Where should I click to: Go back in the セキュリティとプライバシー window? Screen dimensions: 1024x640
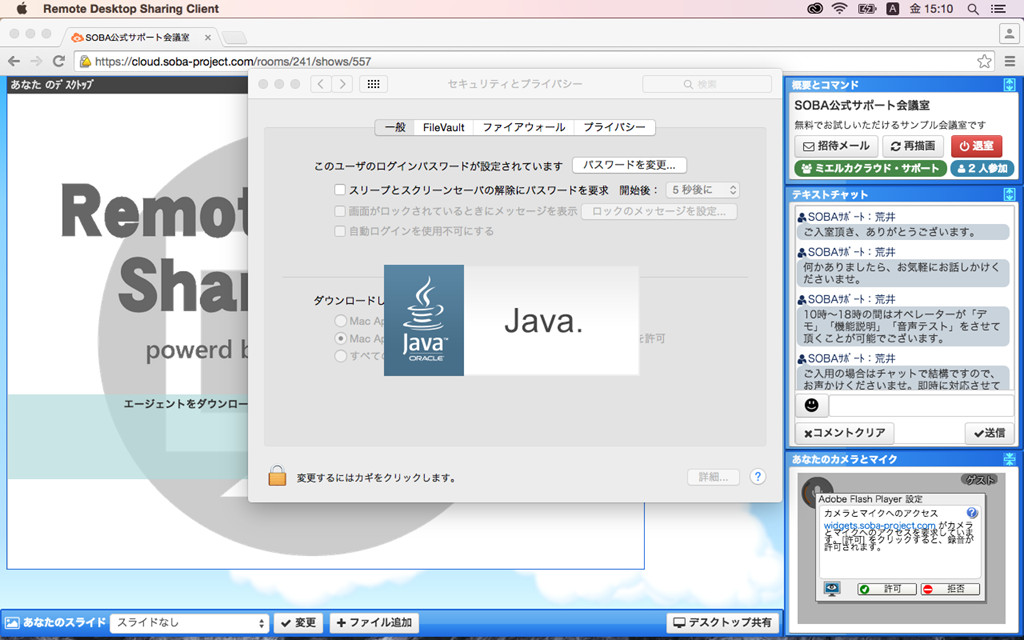[320, 84]
